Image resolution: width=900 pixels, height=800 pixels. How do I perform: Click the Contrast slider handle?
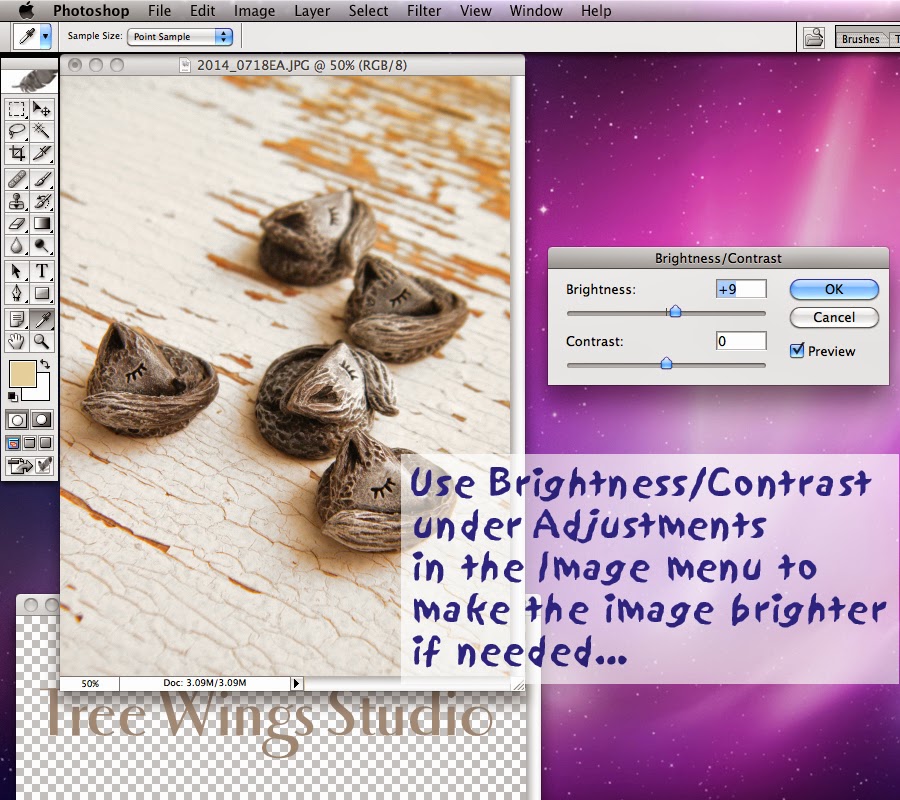tap(666, 363)
